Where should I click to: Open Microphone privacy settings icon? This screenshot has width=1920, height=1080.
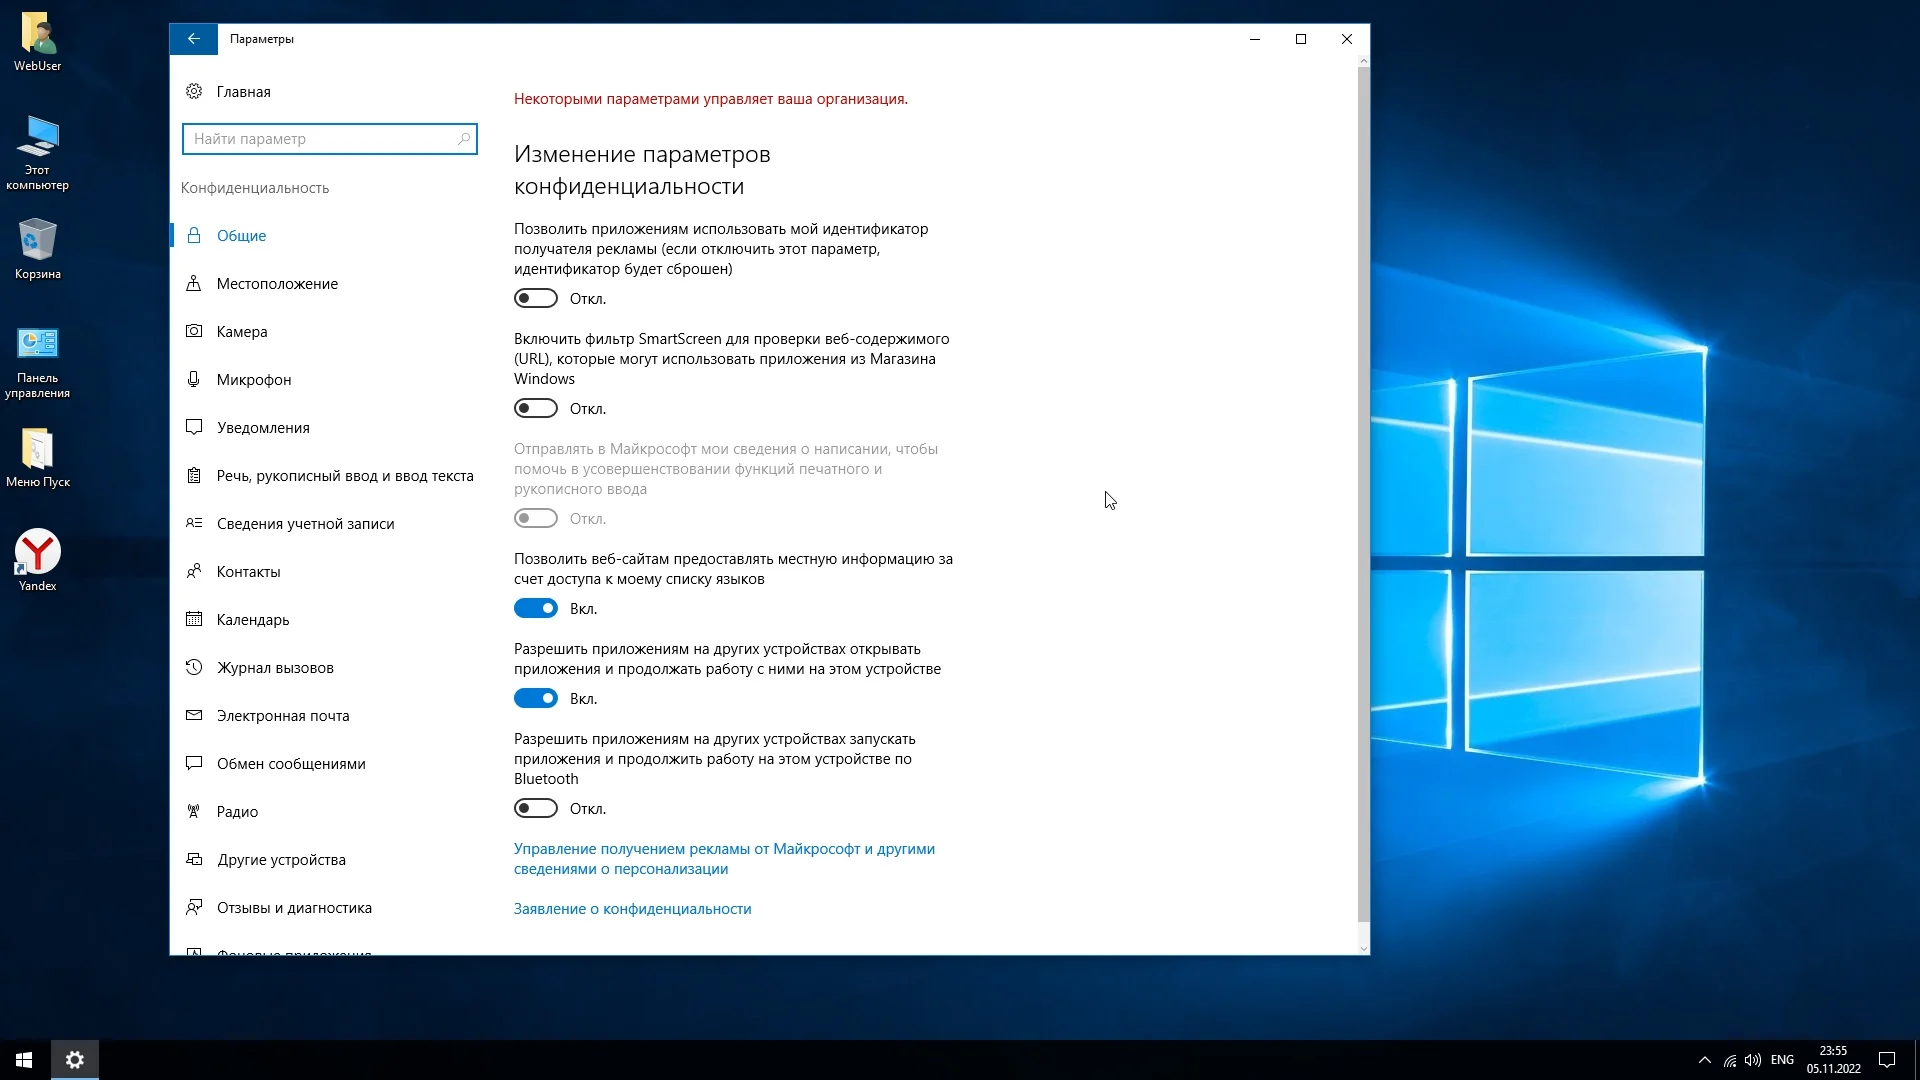(x=194, y=379)
